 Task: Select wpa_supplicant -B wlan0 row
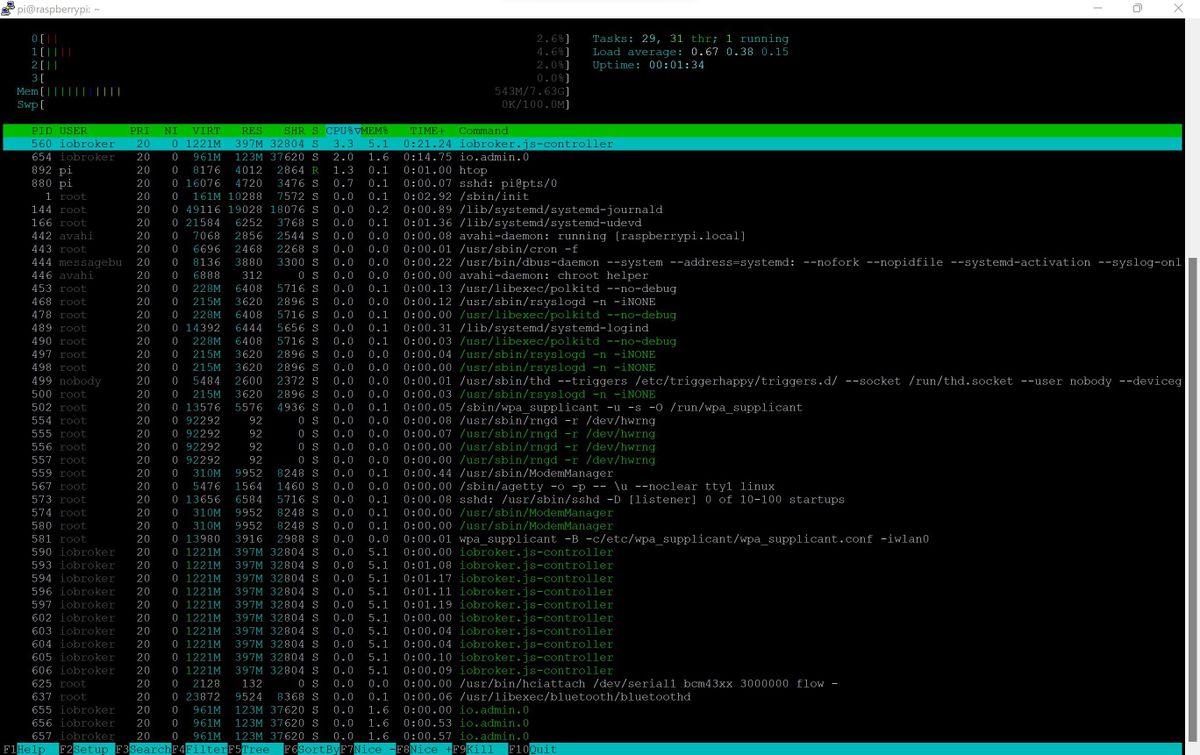594,539
